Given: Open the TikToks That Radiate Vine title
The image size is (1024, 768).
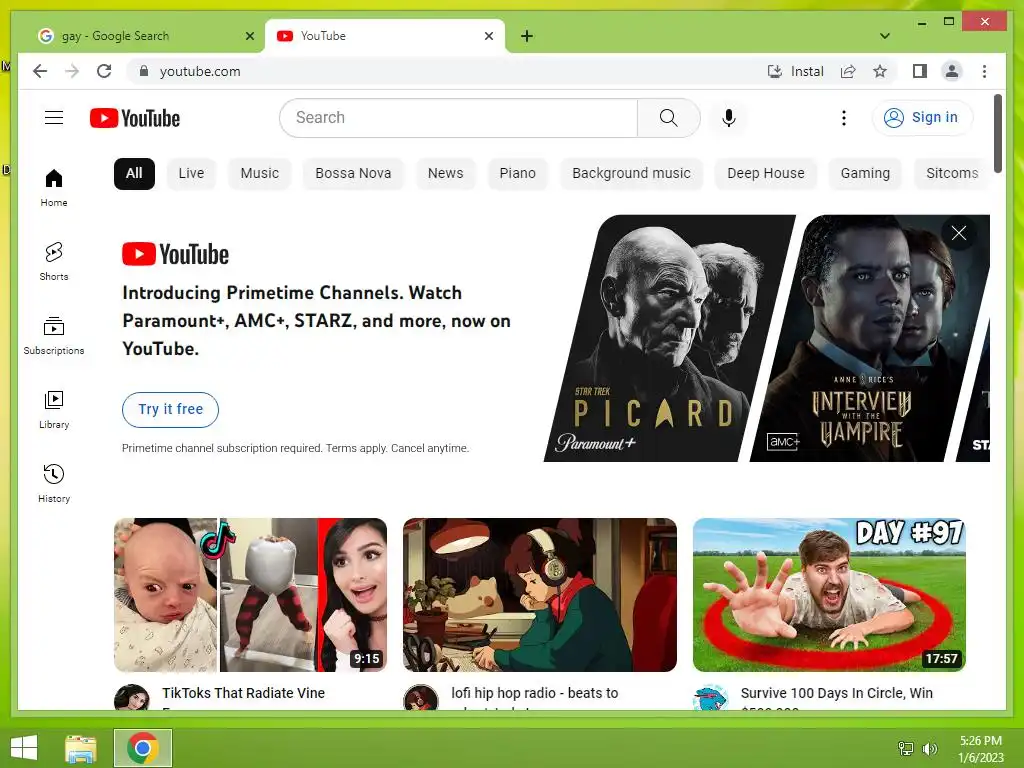Looking at the screenshot, I should pyautogui.click(x=243, y=694).
